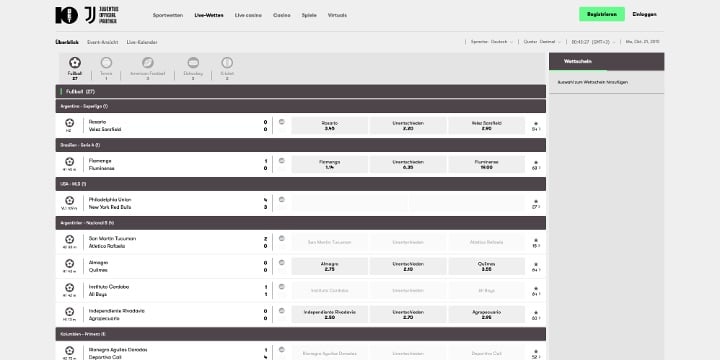Viewport: 720px width, 360px height.
Task: Bet on Independiente Rivadavia to win
Action: 330,315
